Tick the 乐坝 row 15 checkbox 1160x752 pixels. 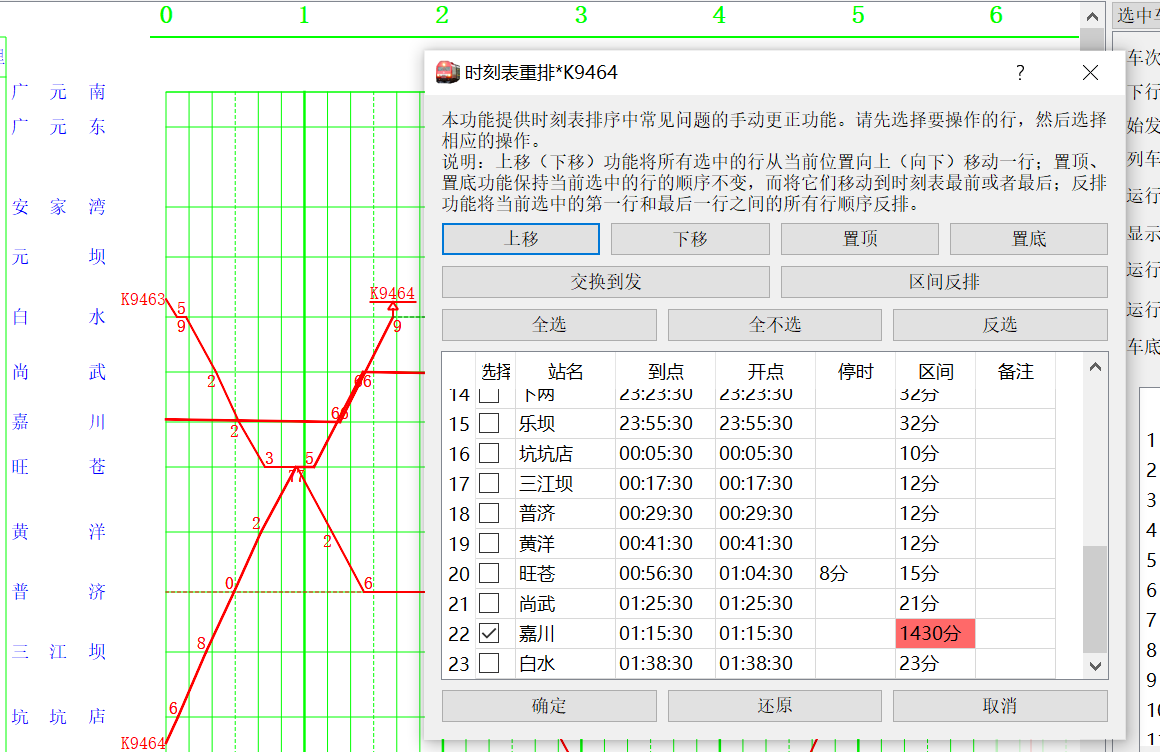coord(489,423)
